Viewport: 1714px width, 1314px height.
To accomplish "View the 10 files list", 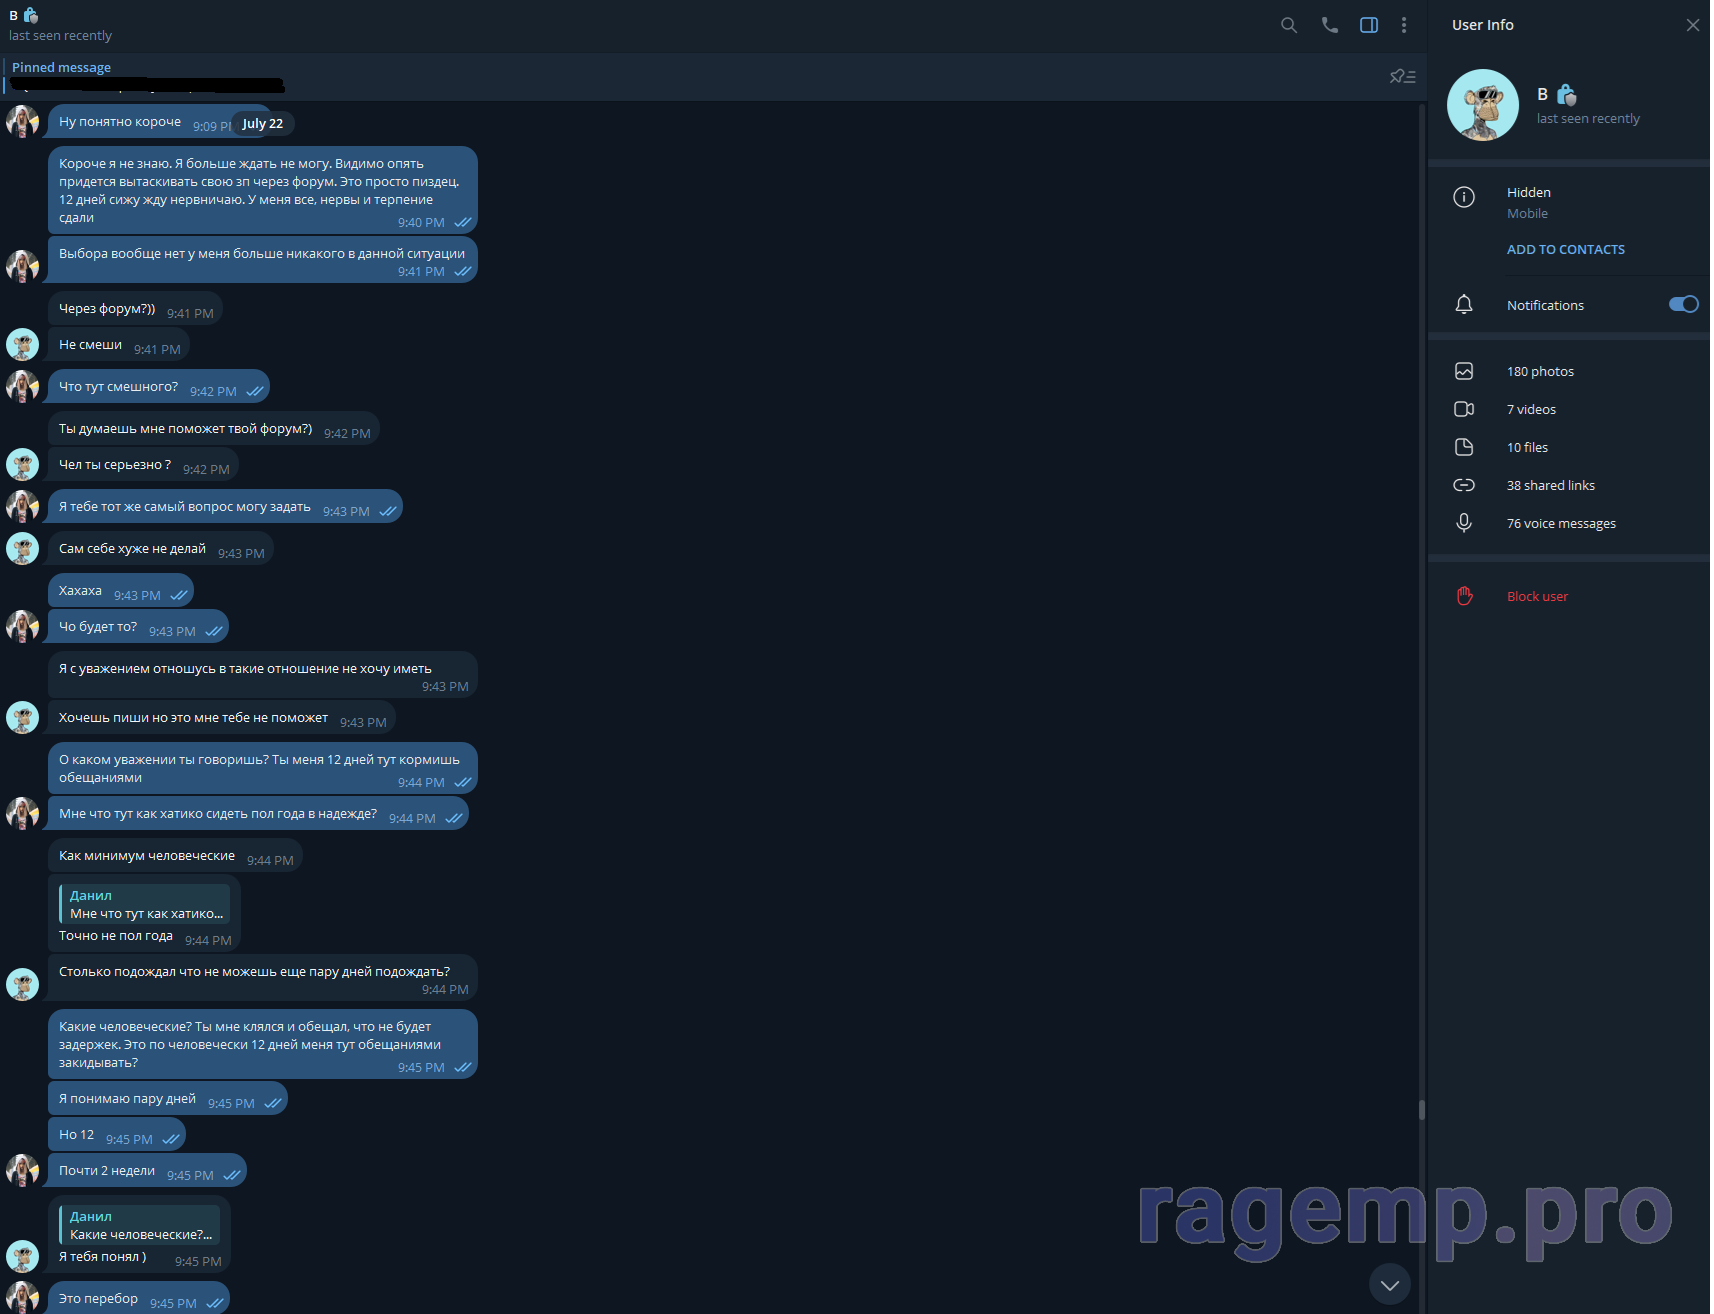I will 1527,448.
